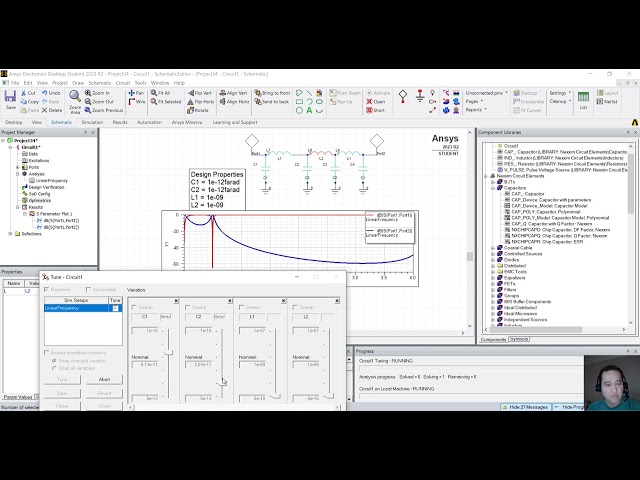This screenshot has height=480, width=640.
Task: Click the Flip Horiz icon
Action: [191, 102]
